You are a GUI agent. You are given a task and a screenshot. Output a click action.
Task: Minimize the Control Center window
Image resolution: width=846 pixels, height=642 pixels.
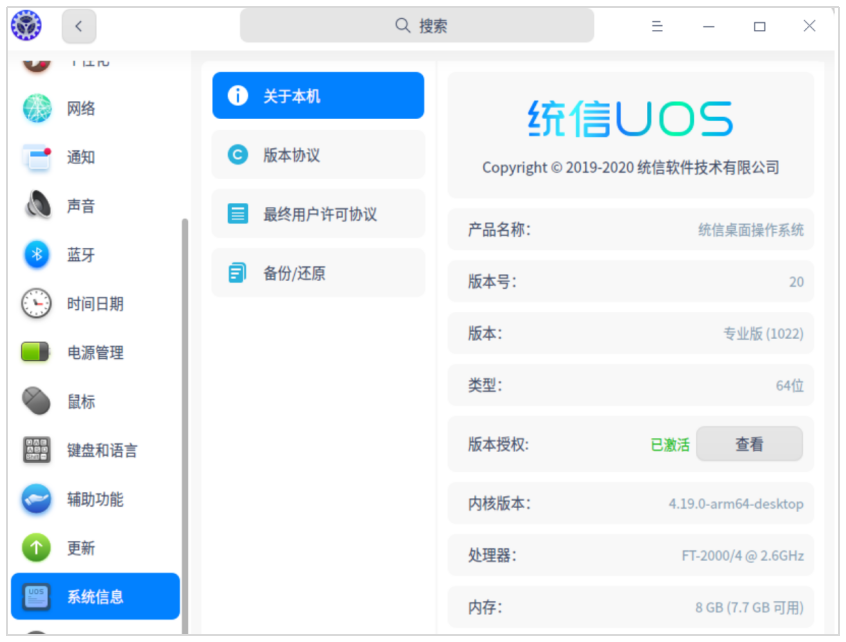(x=708, y=26)
